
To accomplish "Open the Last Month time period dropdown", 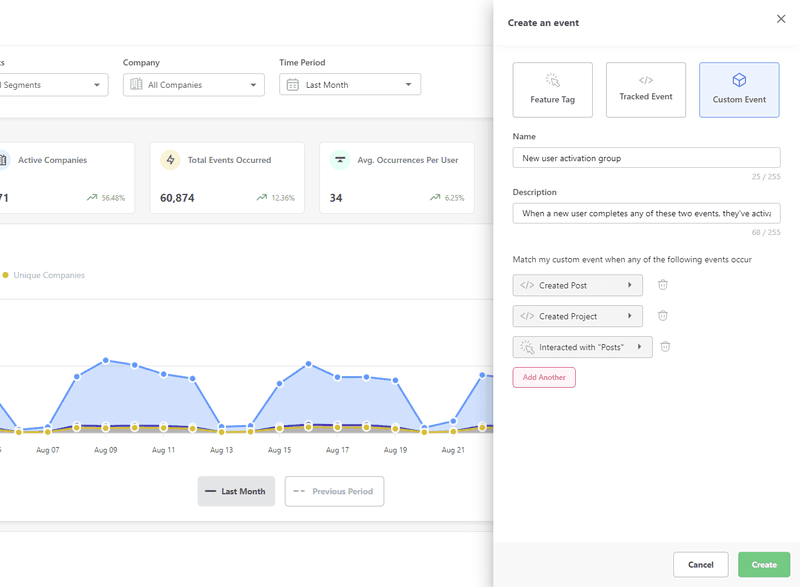I will 349,84.
